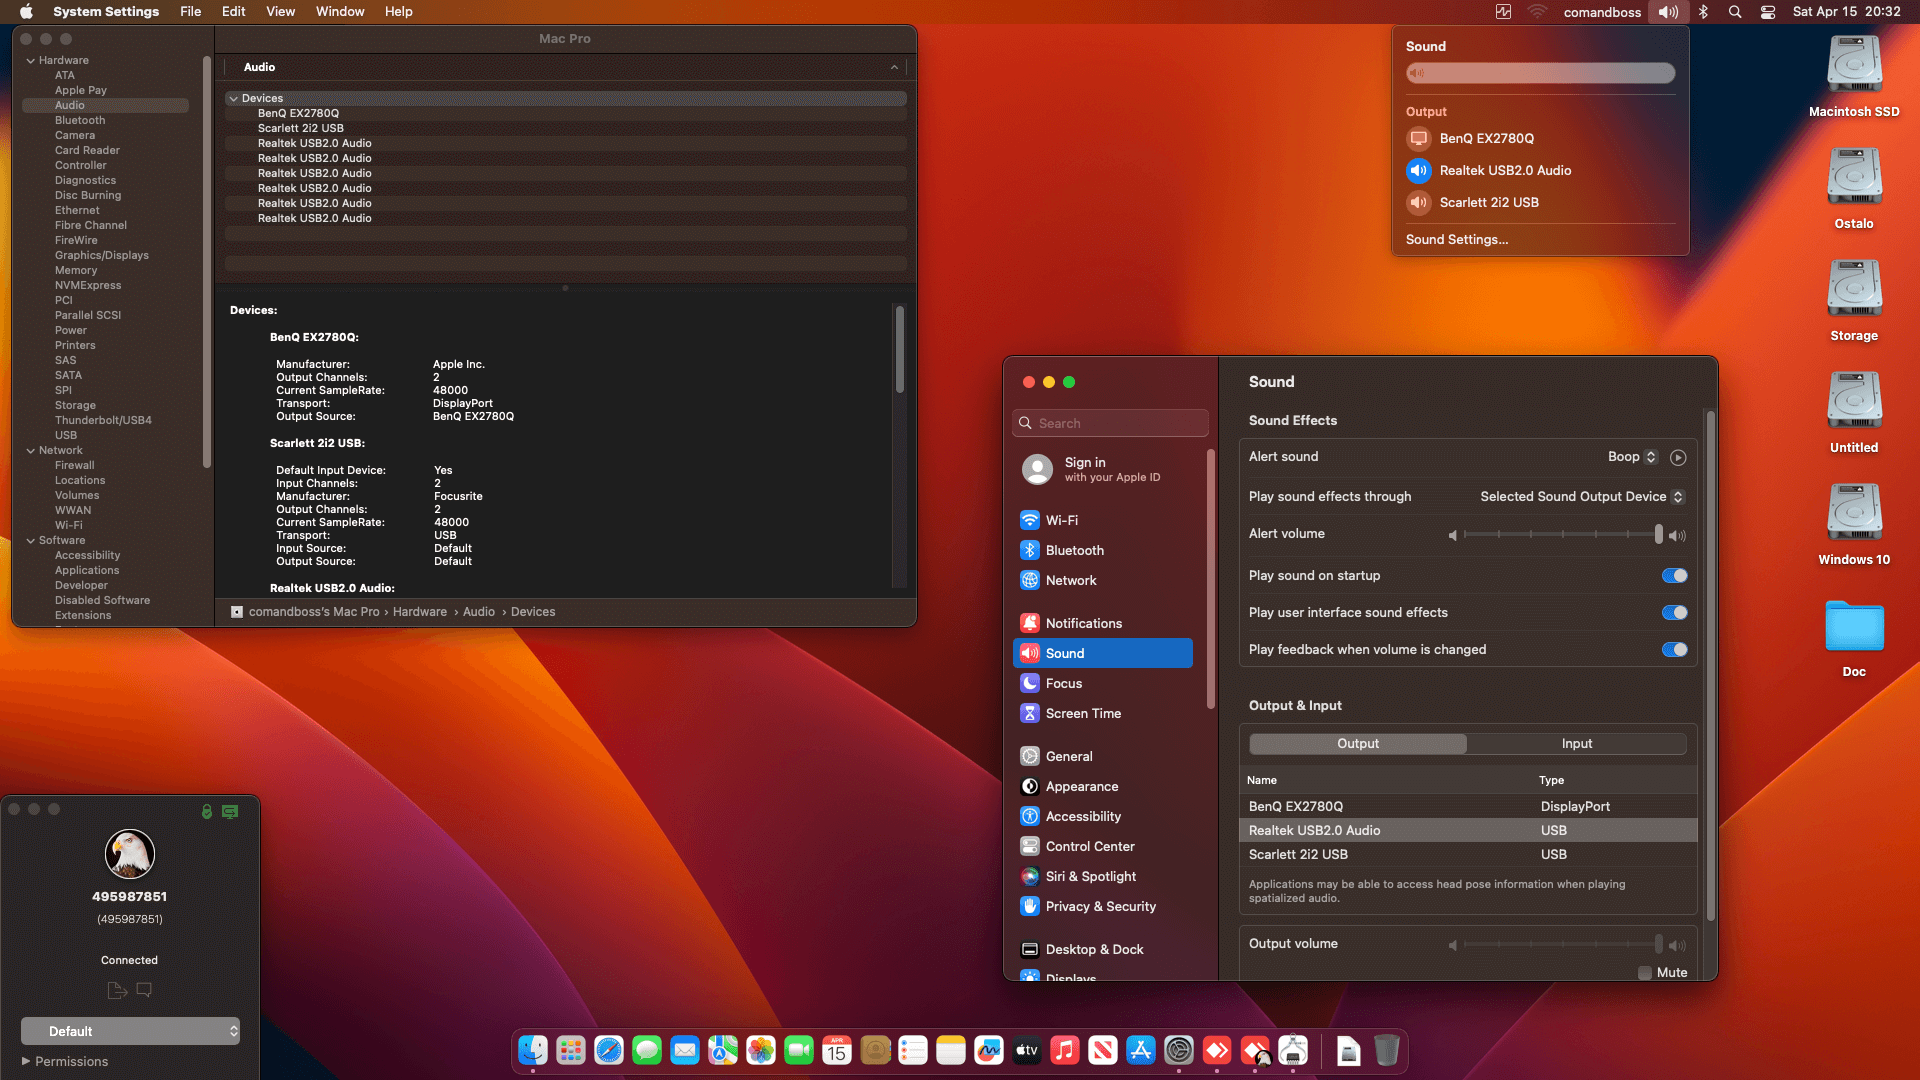Toggle Play user interface sound effects

tap(1674, 613)
